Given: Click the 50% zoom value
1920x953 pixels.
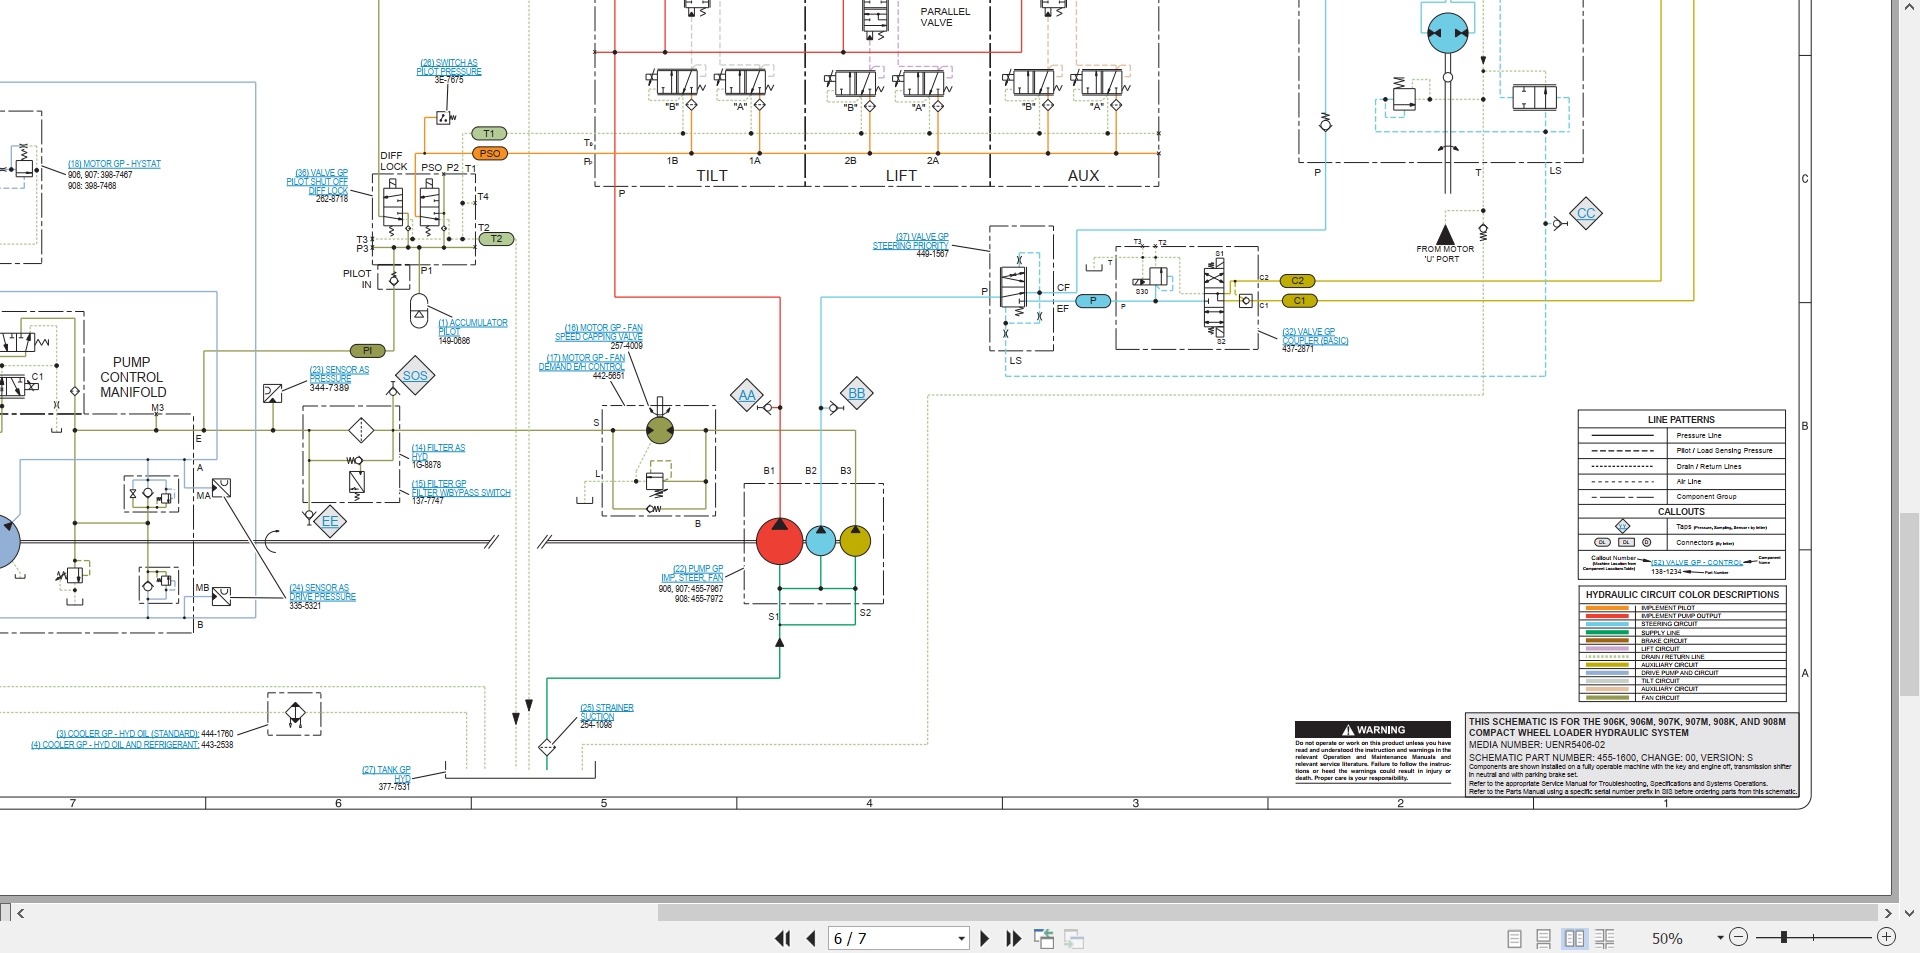Looking at the screenshot, I should click(x=1667, y=938).
